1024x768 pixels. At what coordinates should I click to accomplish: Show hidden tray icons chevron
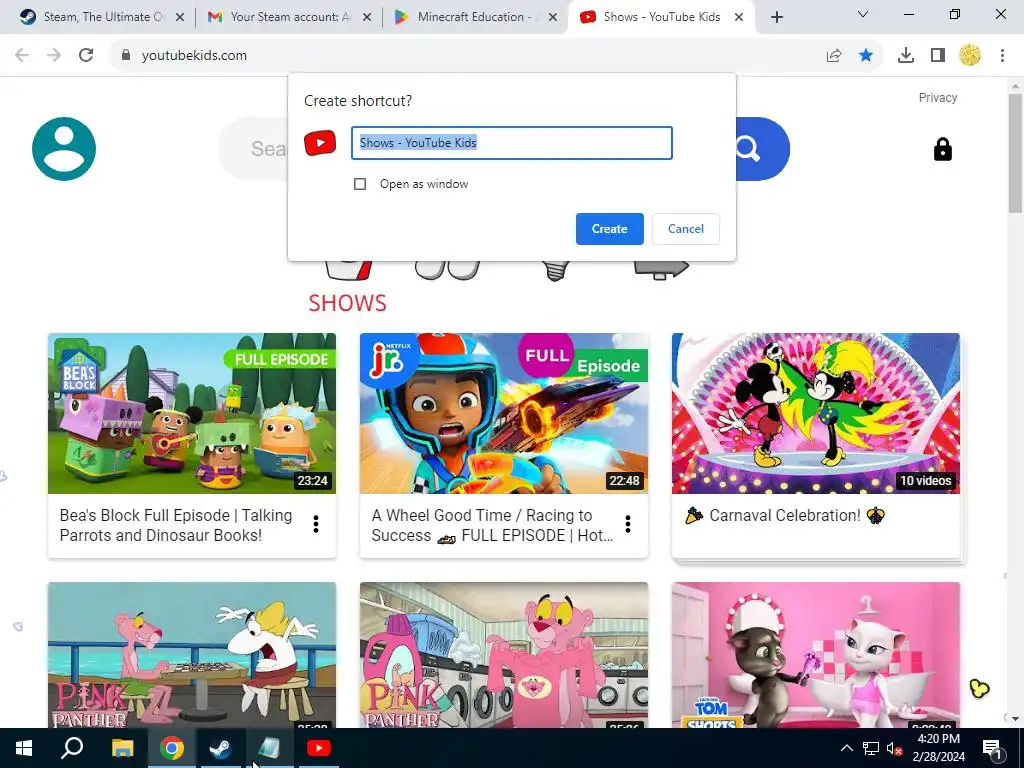846,748
